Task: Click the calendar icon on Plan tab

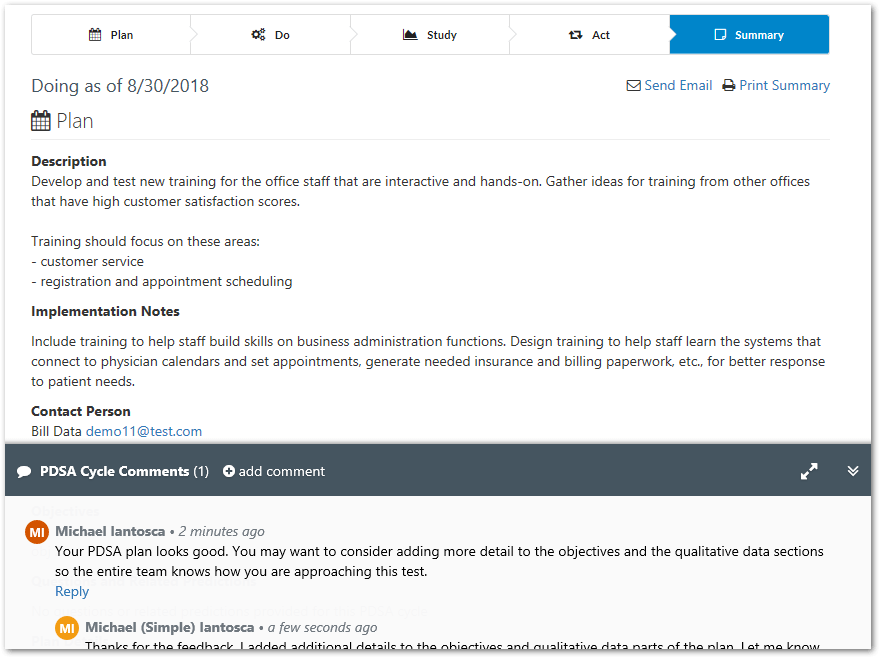Action: coord(95,35)
